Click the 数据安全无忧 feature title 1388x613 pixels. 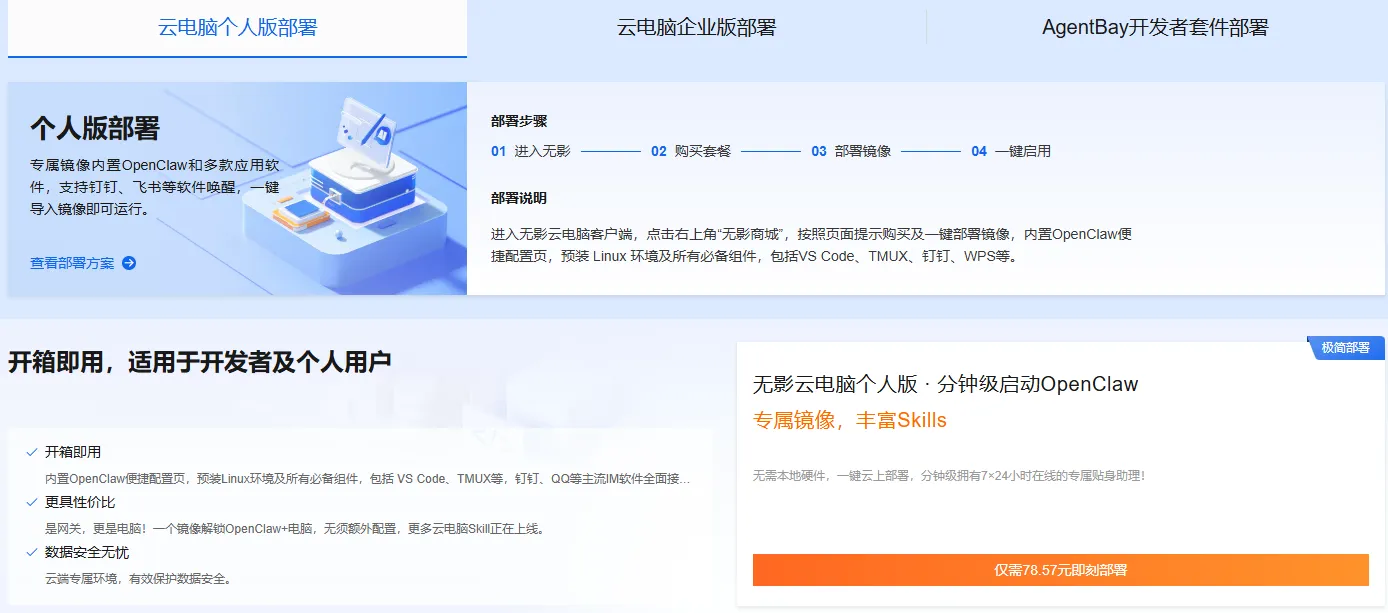[x=87, y=552]
